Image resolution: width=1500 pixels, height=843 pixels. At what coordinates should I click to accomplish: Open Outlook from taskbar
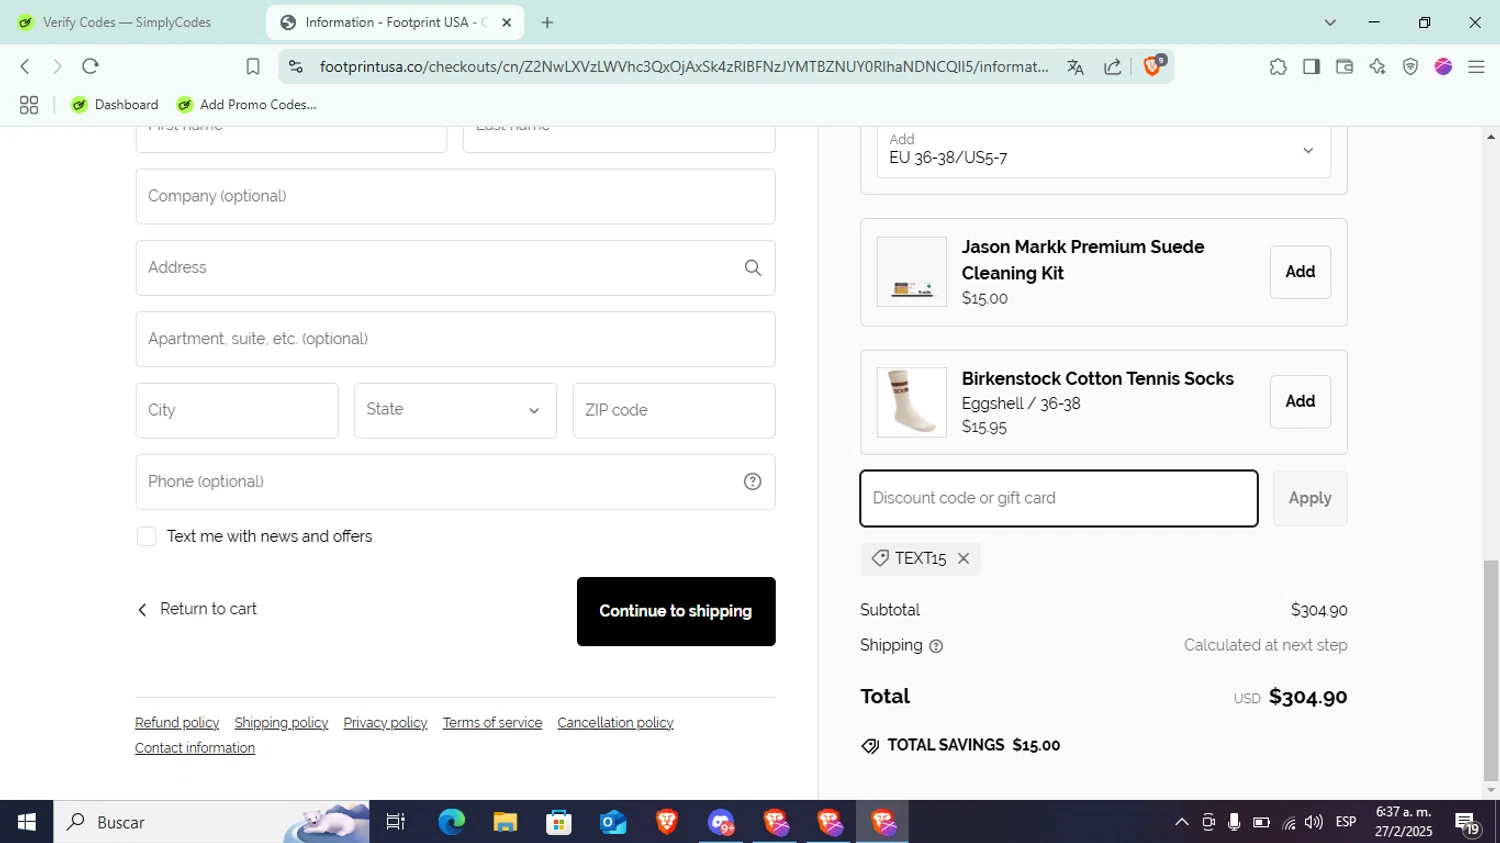[x=613, y=822]
